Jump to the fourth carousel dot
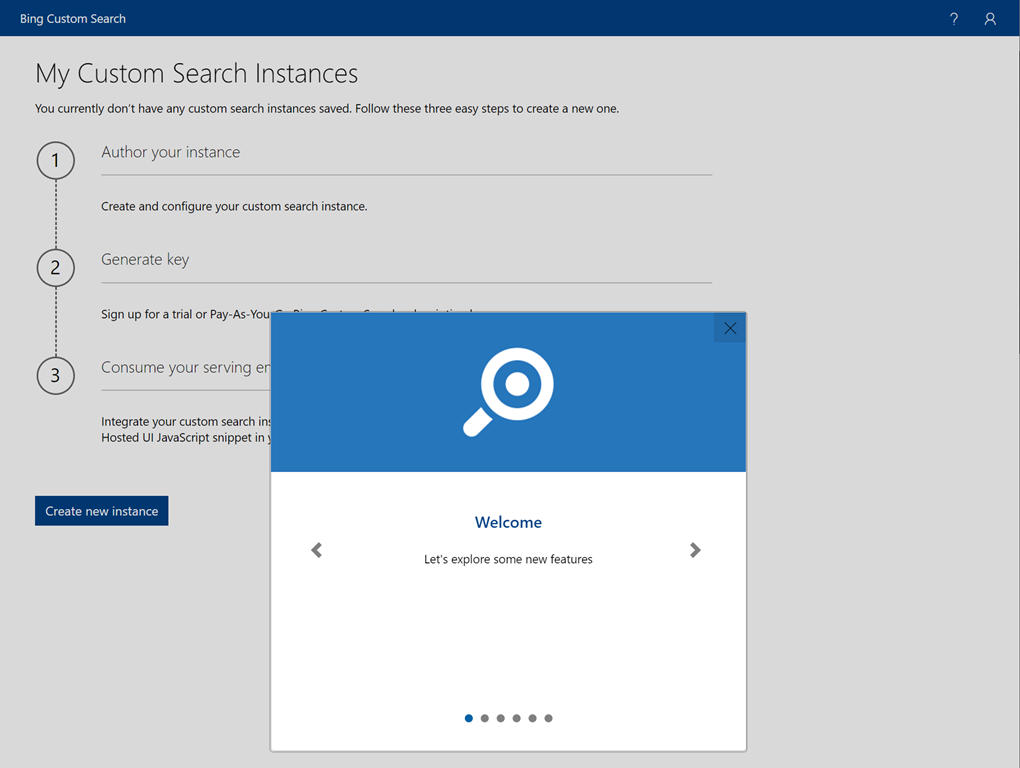Screen dimensions: 1020x768 [517, 718]
